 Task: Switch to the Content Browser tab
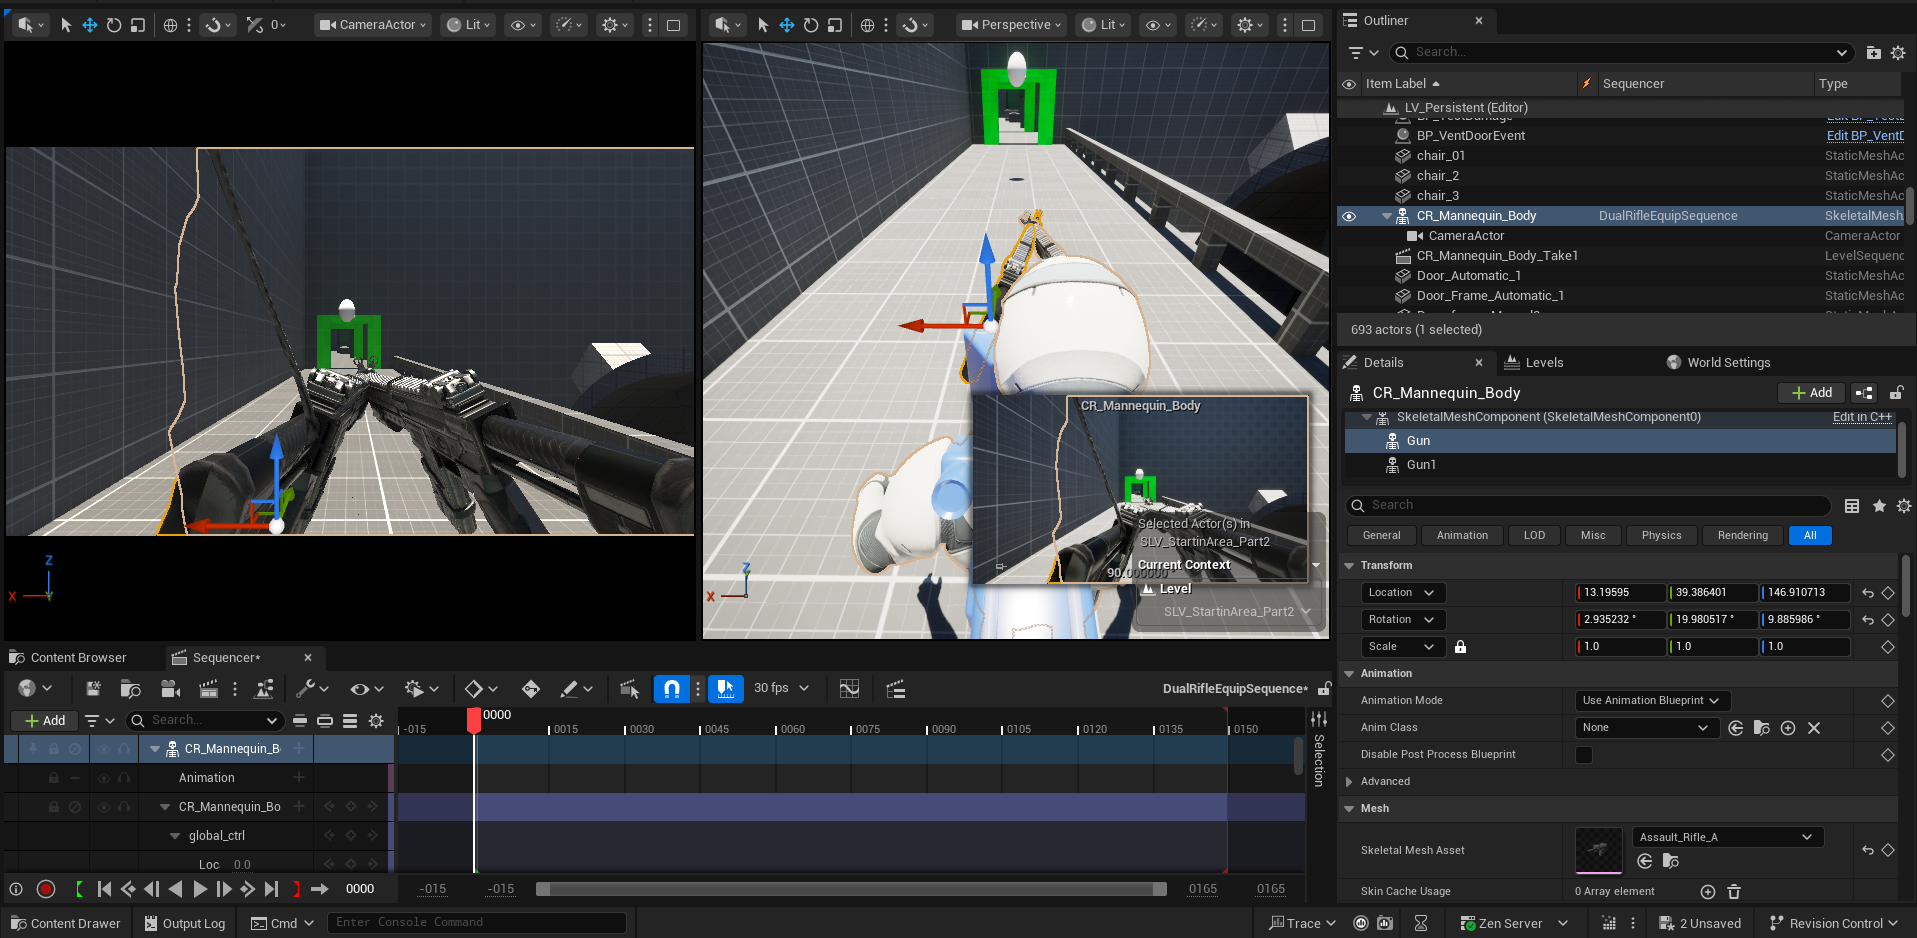(x=78, y=658)
